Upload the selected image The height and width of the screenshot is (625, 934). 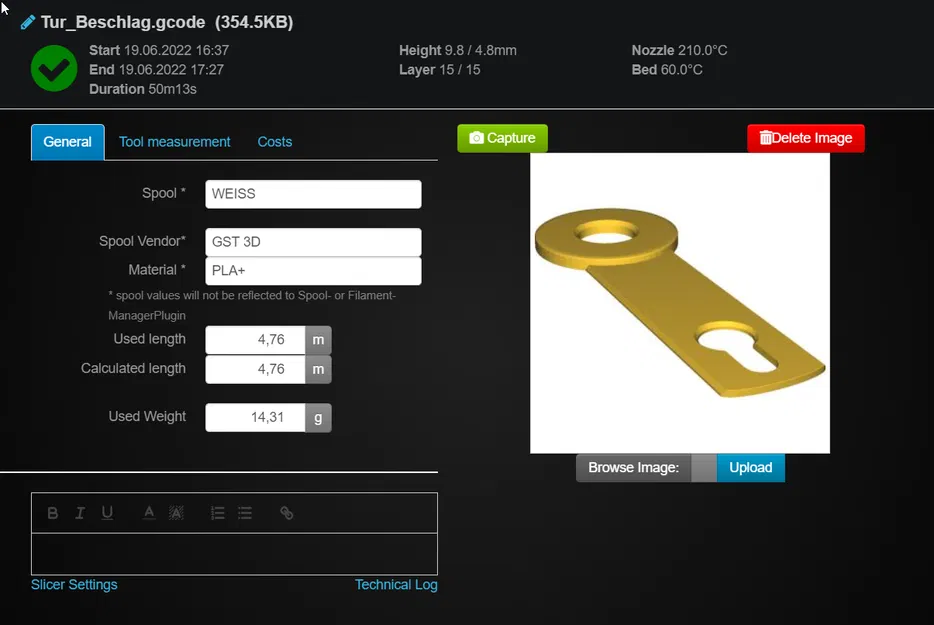(x=751, y=468)
